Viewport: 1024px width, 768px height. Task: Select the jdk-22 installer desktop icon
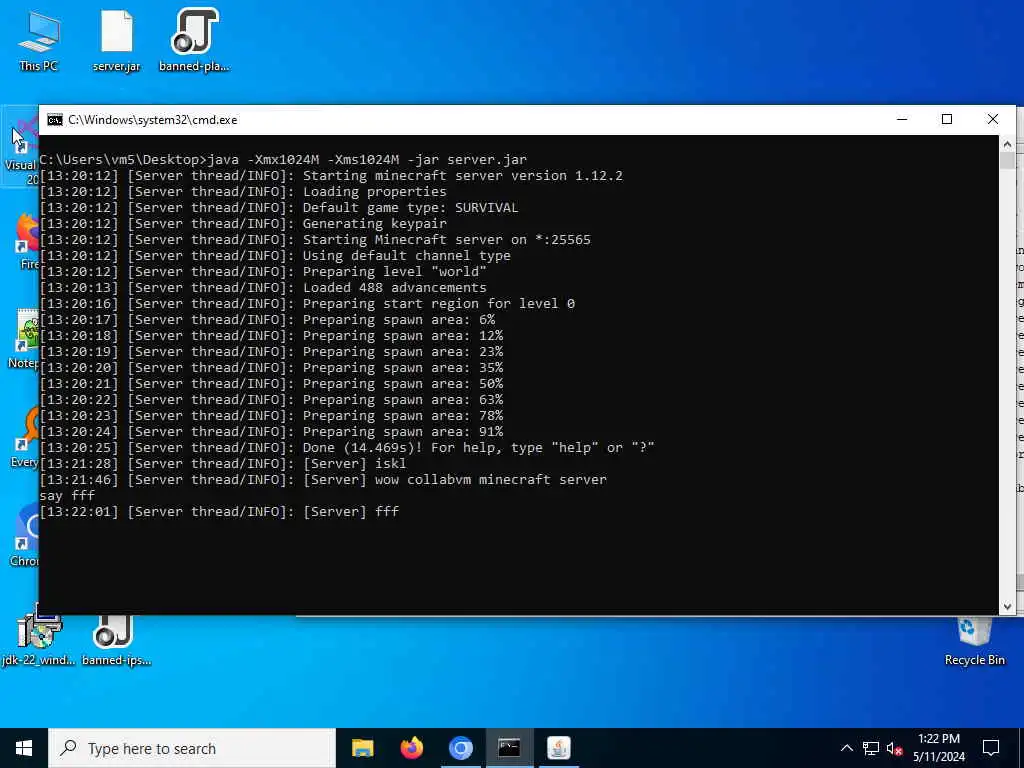(39, 639)
